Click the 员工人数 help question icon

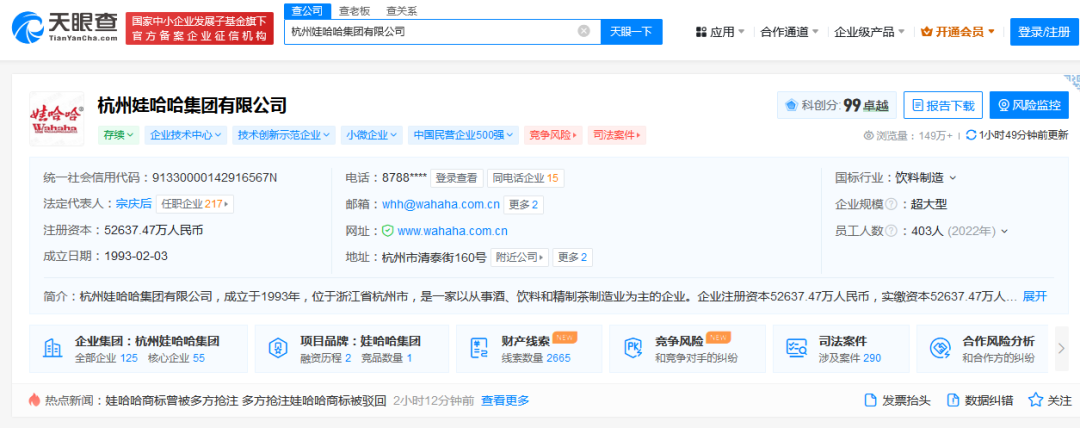click(891, 231)
